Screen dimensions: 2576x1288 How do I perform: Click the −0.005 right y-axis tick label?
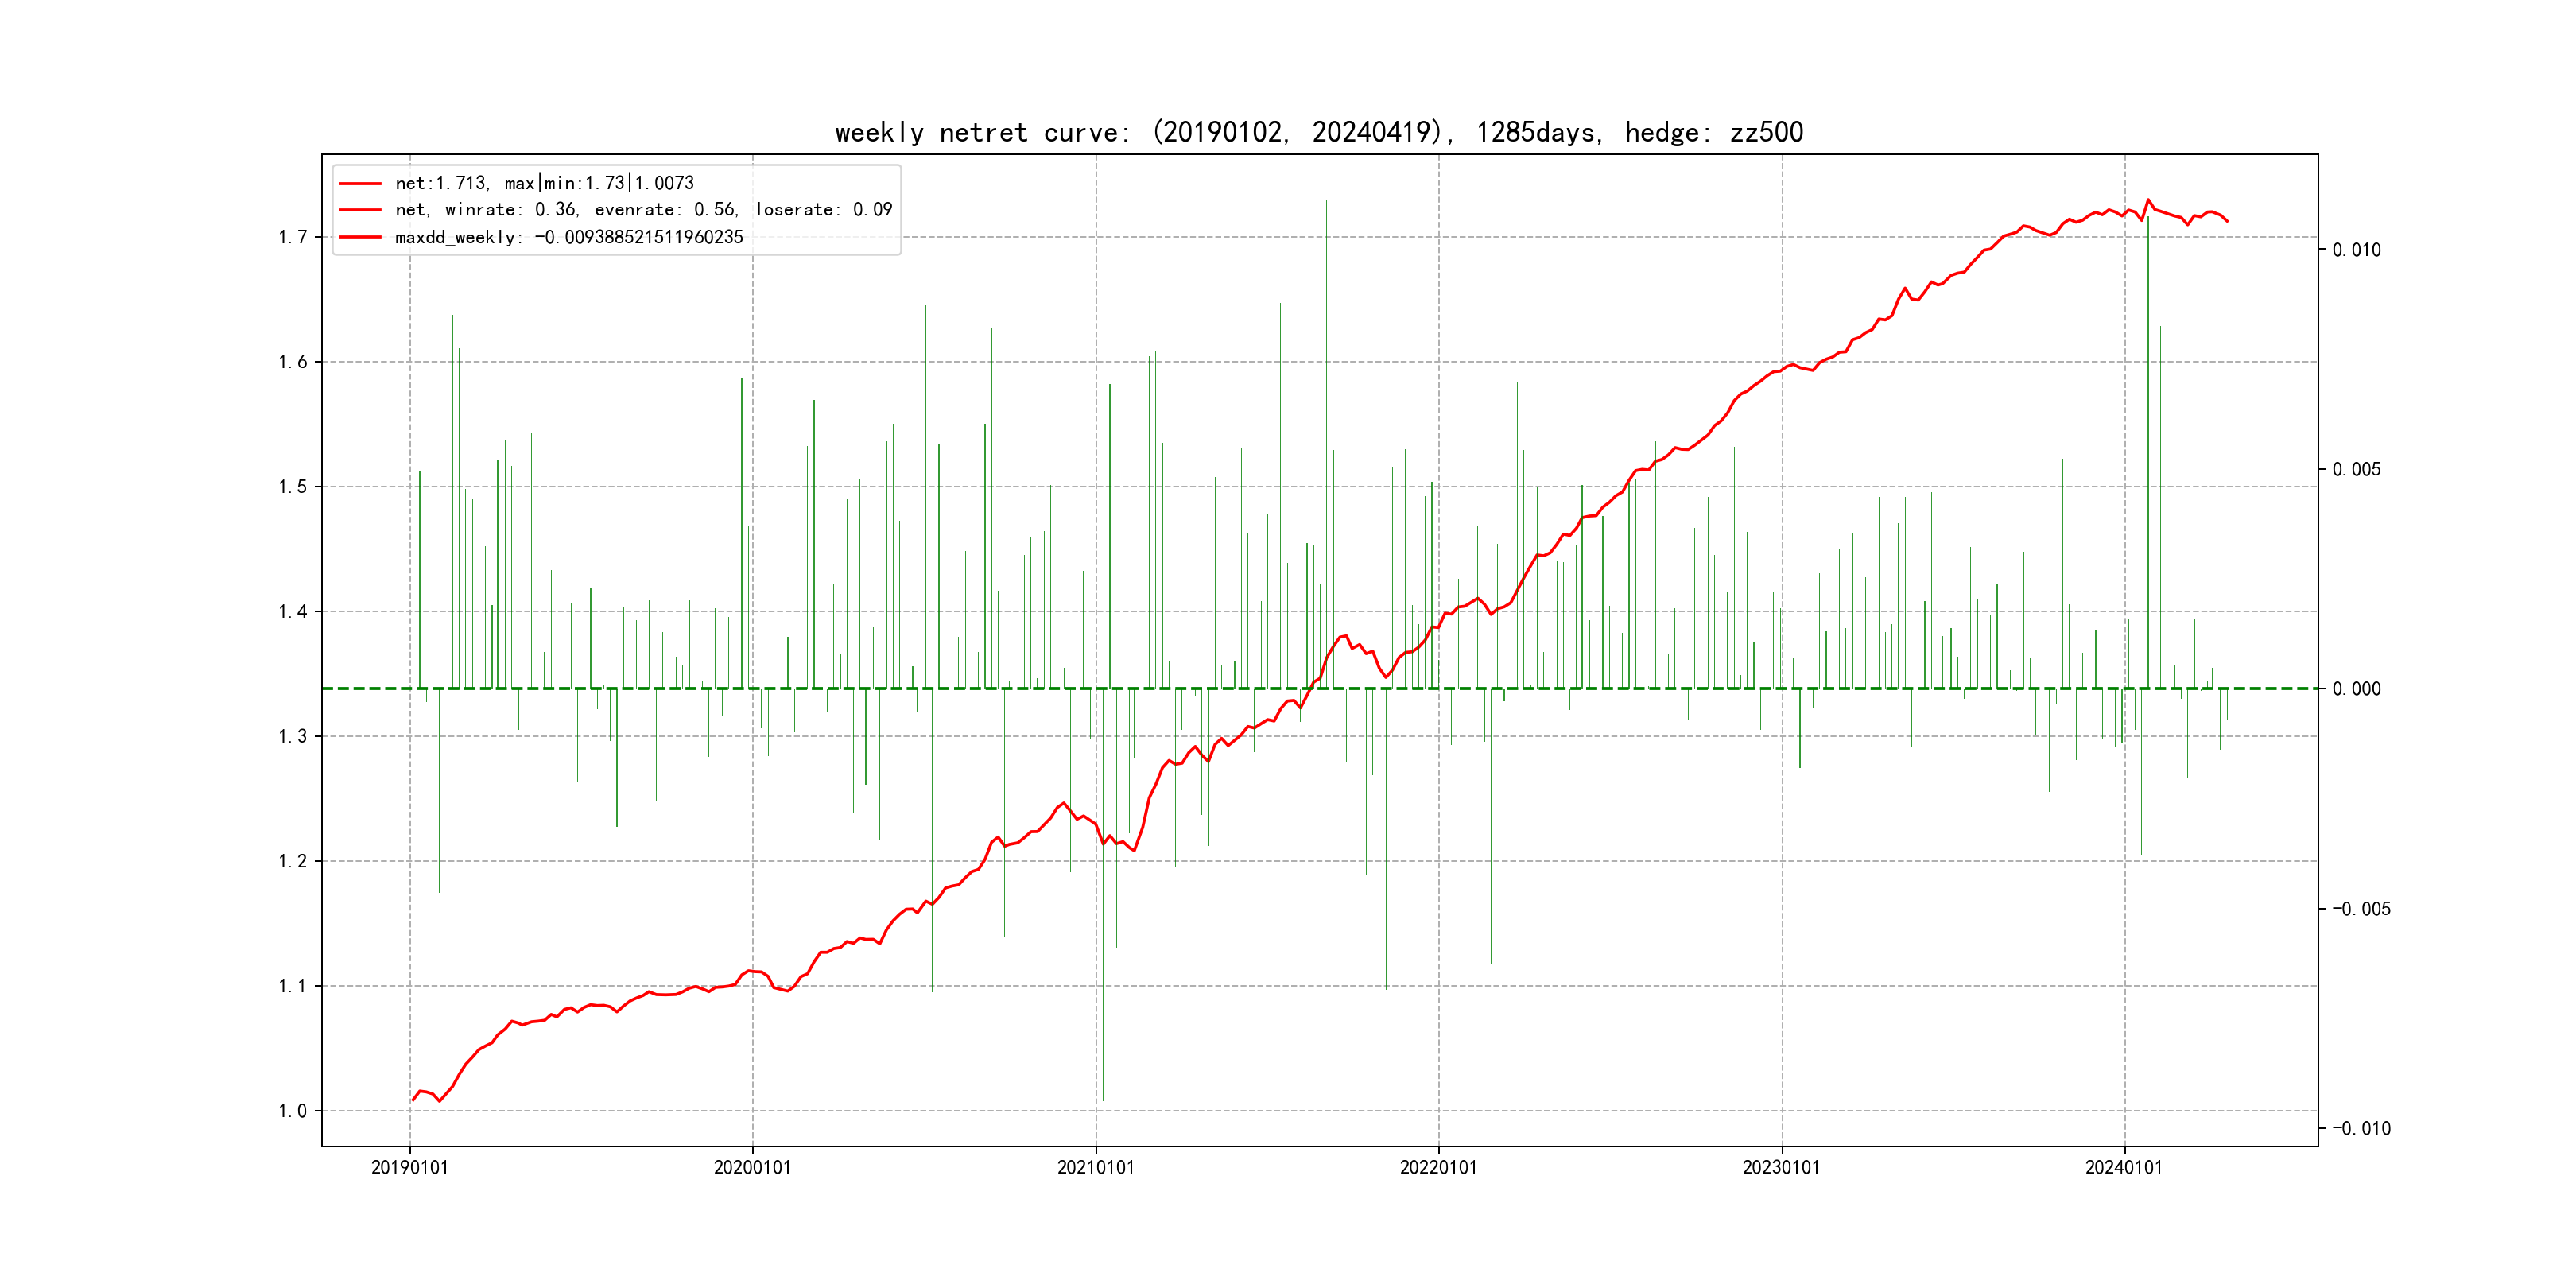tap(2361, 909)
